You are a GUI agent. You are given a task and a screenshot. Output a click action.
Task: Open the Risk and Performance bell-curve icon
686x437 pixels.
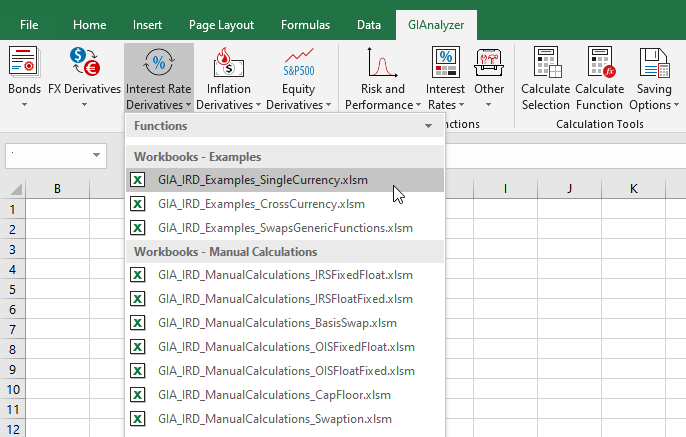(x=382, y=62)
